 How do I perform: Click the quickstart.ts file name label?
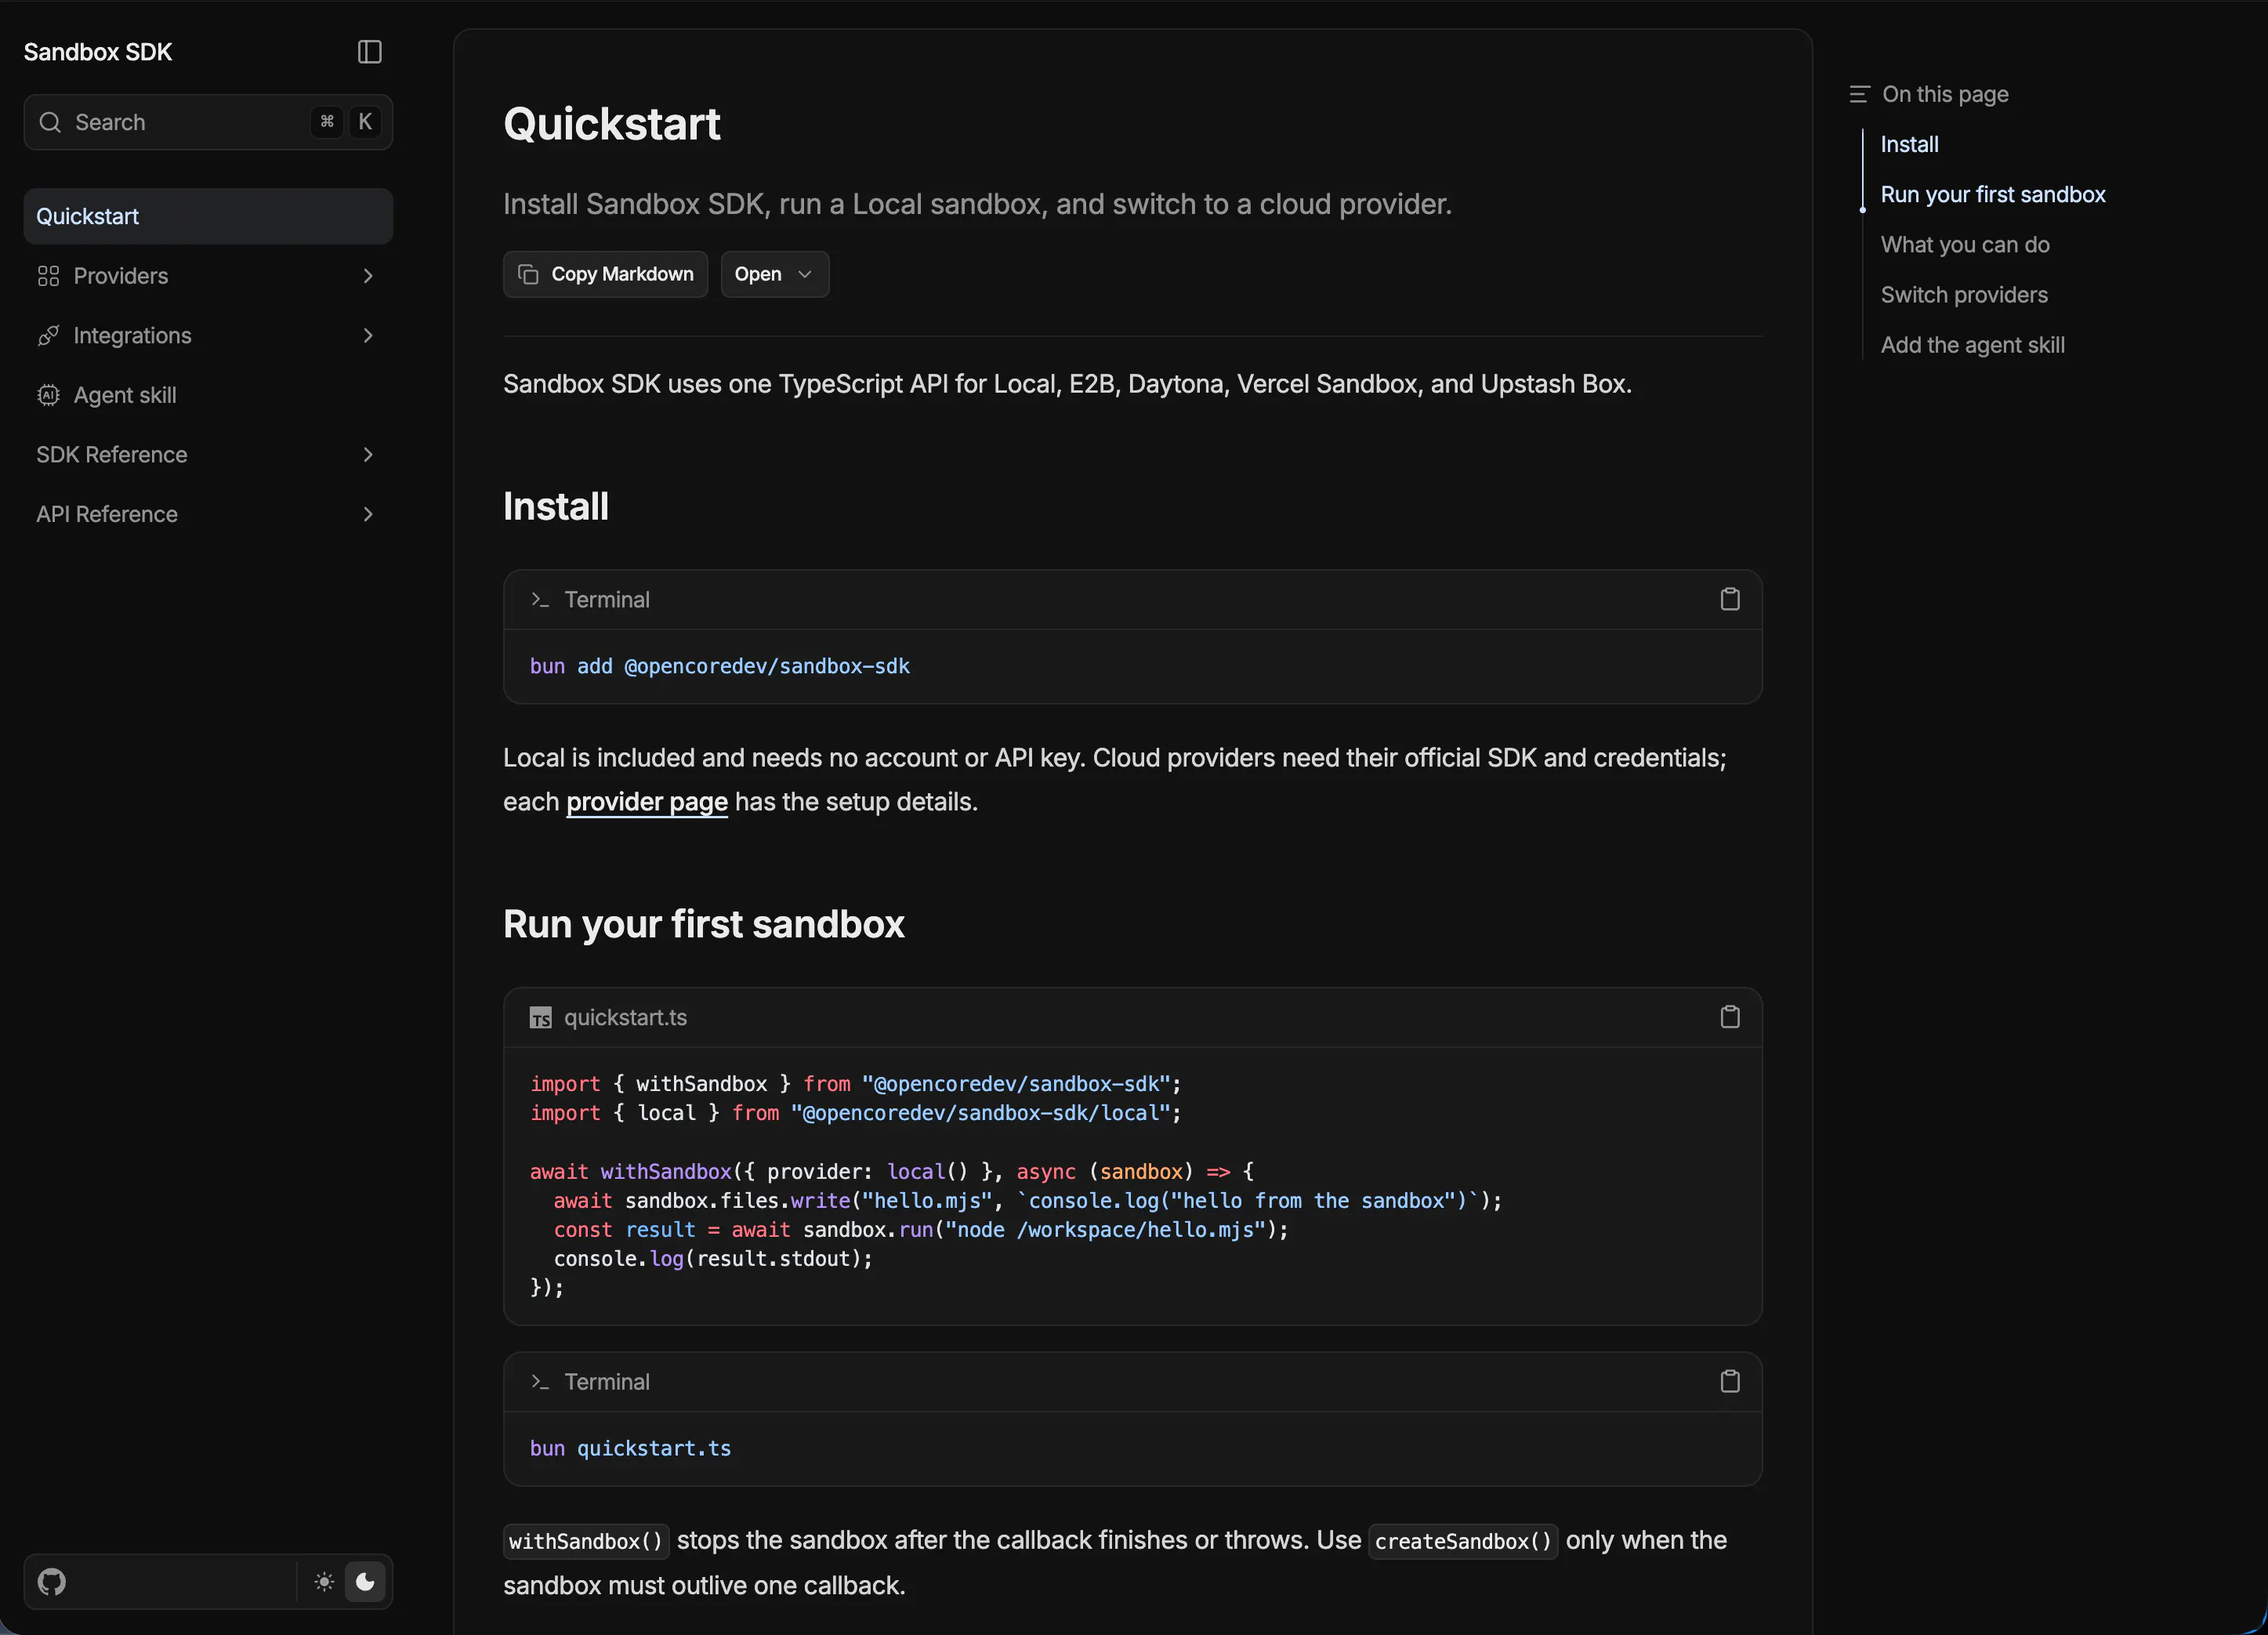pyautogui.click(x=625, y=1017)
